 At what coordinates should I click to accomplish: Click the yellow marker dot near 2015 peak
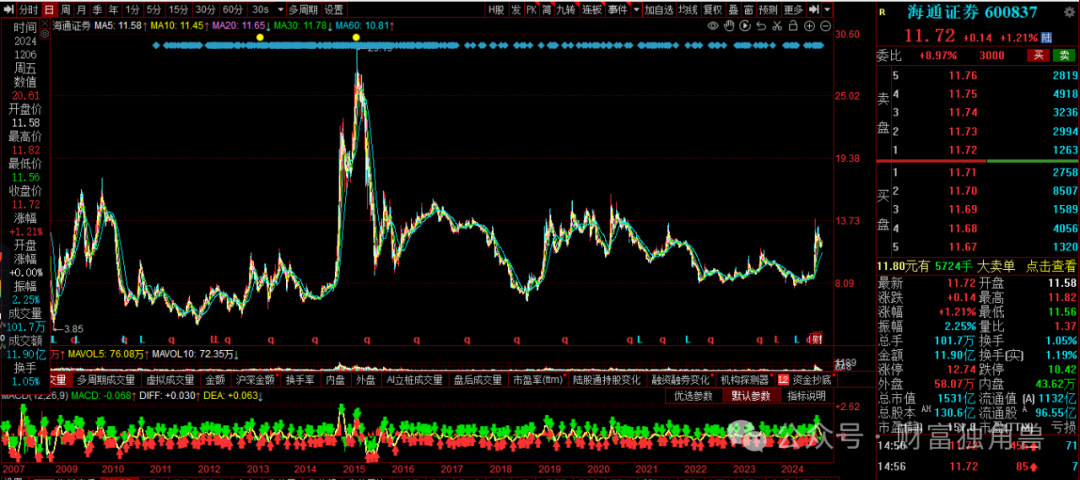pos(356,37)
